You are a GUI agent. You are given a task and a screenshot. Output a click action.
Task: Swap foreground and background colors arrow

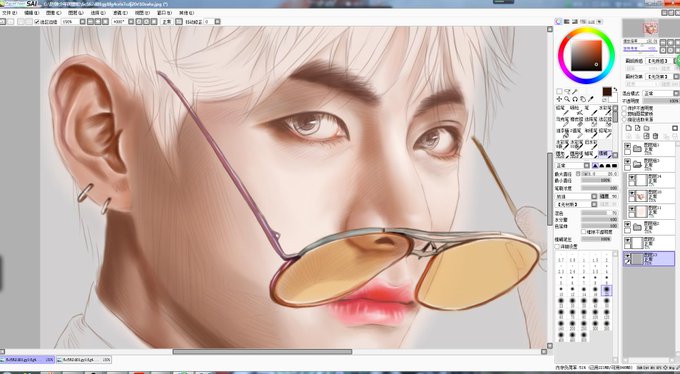click(x=615, y=89)
